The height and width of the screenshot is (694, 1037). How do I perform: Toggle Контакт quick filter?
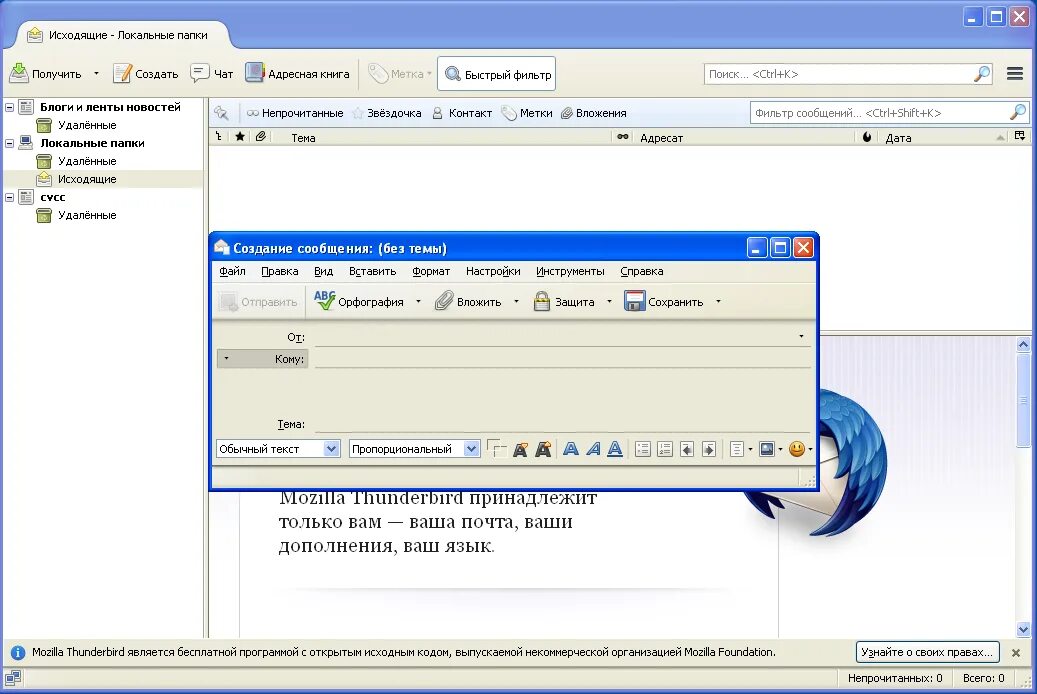[462, 113]
